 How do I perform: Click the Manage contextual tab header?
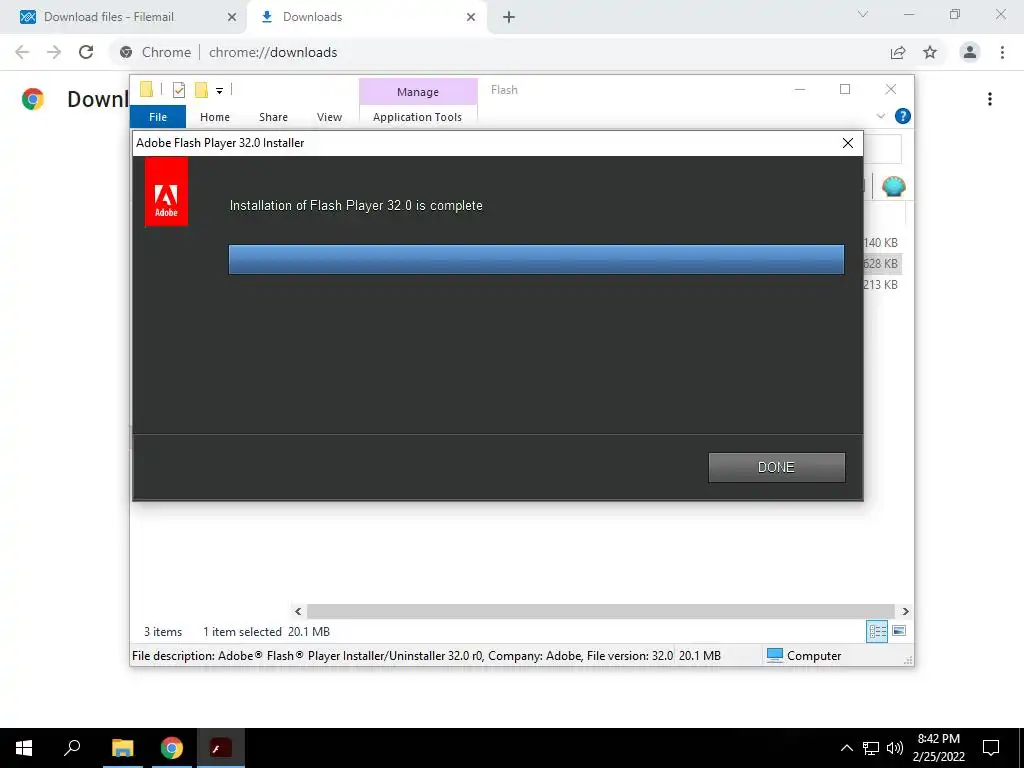tap(418, 92)
